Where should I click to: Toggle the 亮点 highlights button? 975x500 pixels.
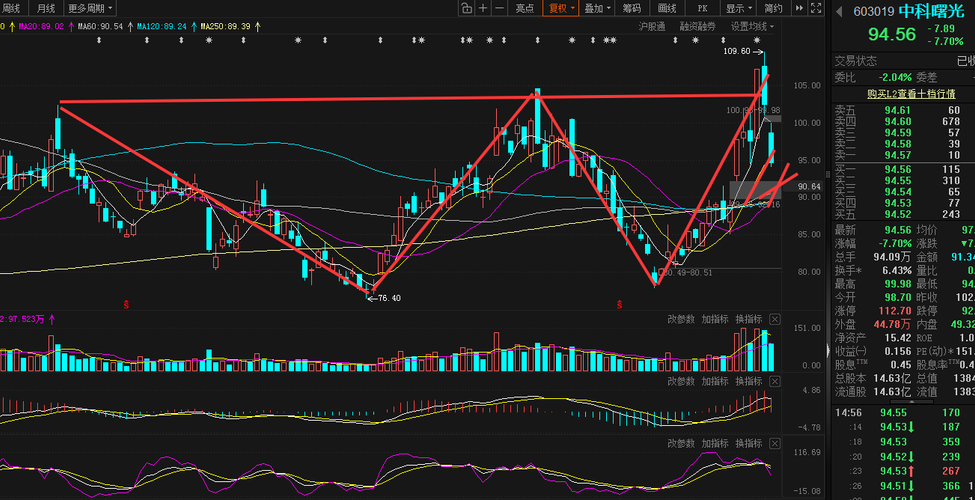(x=524, y=8)
